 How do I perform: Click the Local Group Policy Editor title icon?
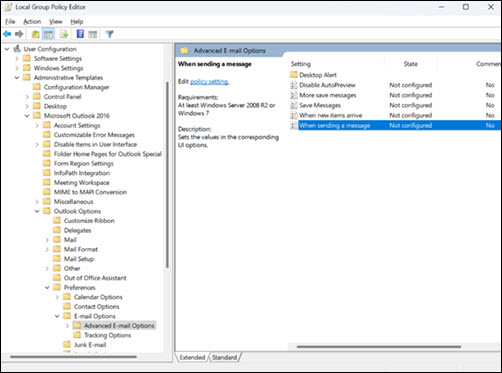click(x=8, y=7)
